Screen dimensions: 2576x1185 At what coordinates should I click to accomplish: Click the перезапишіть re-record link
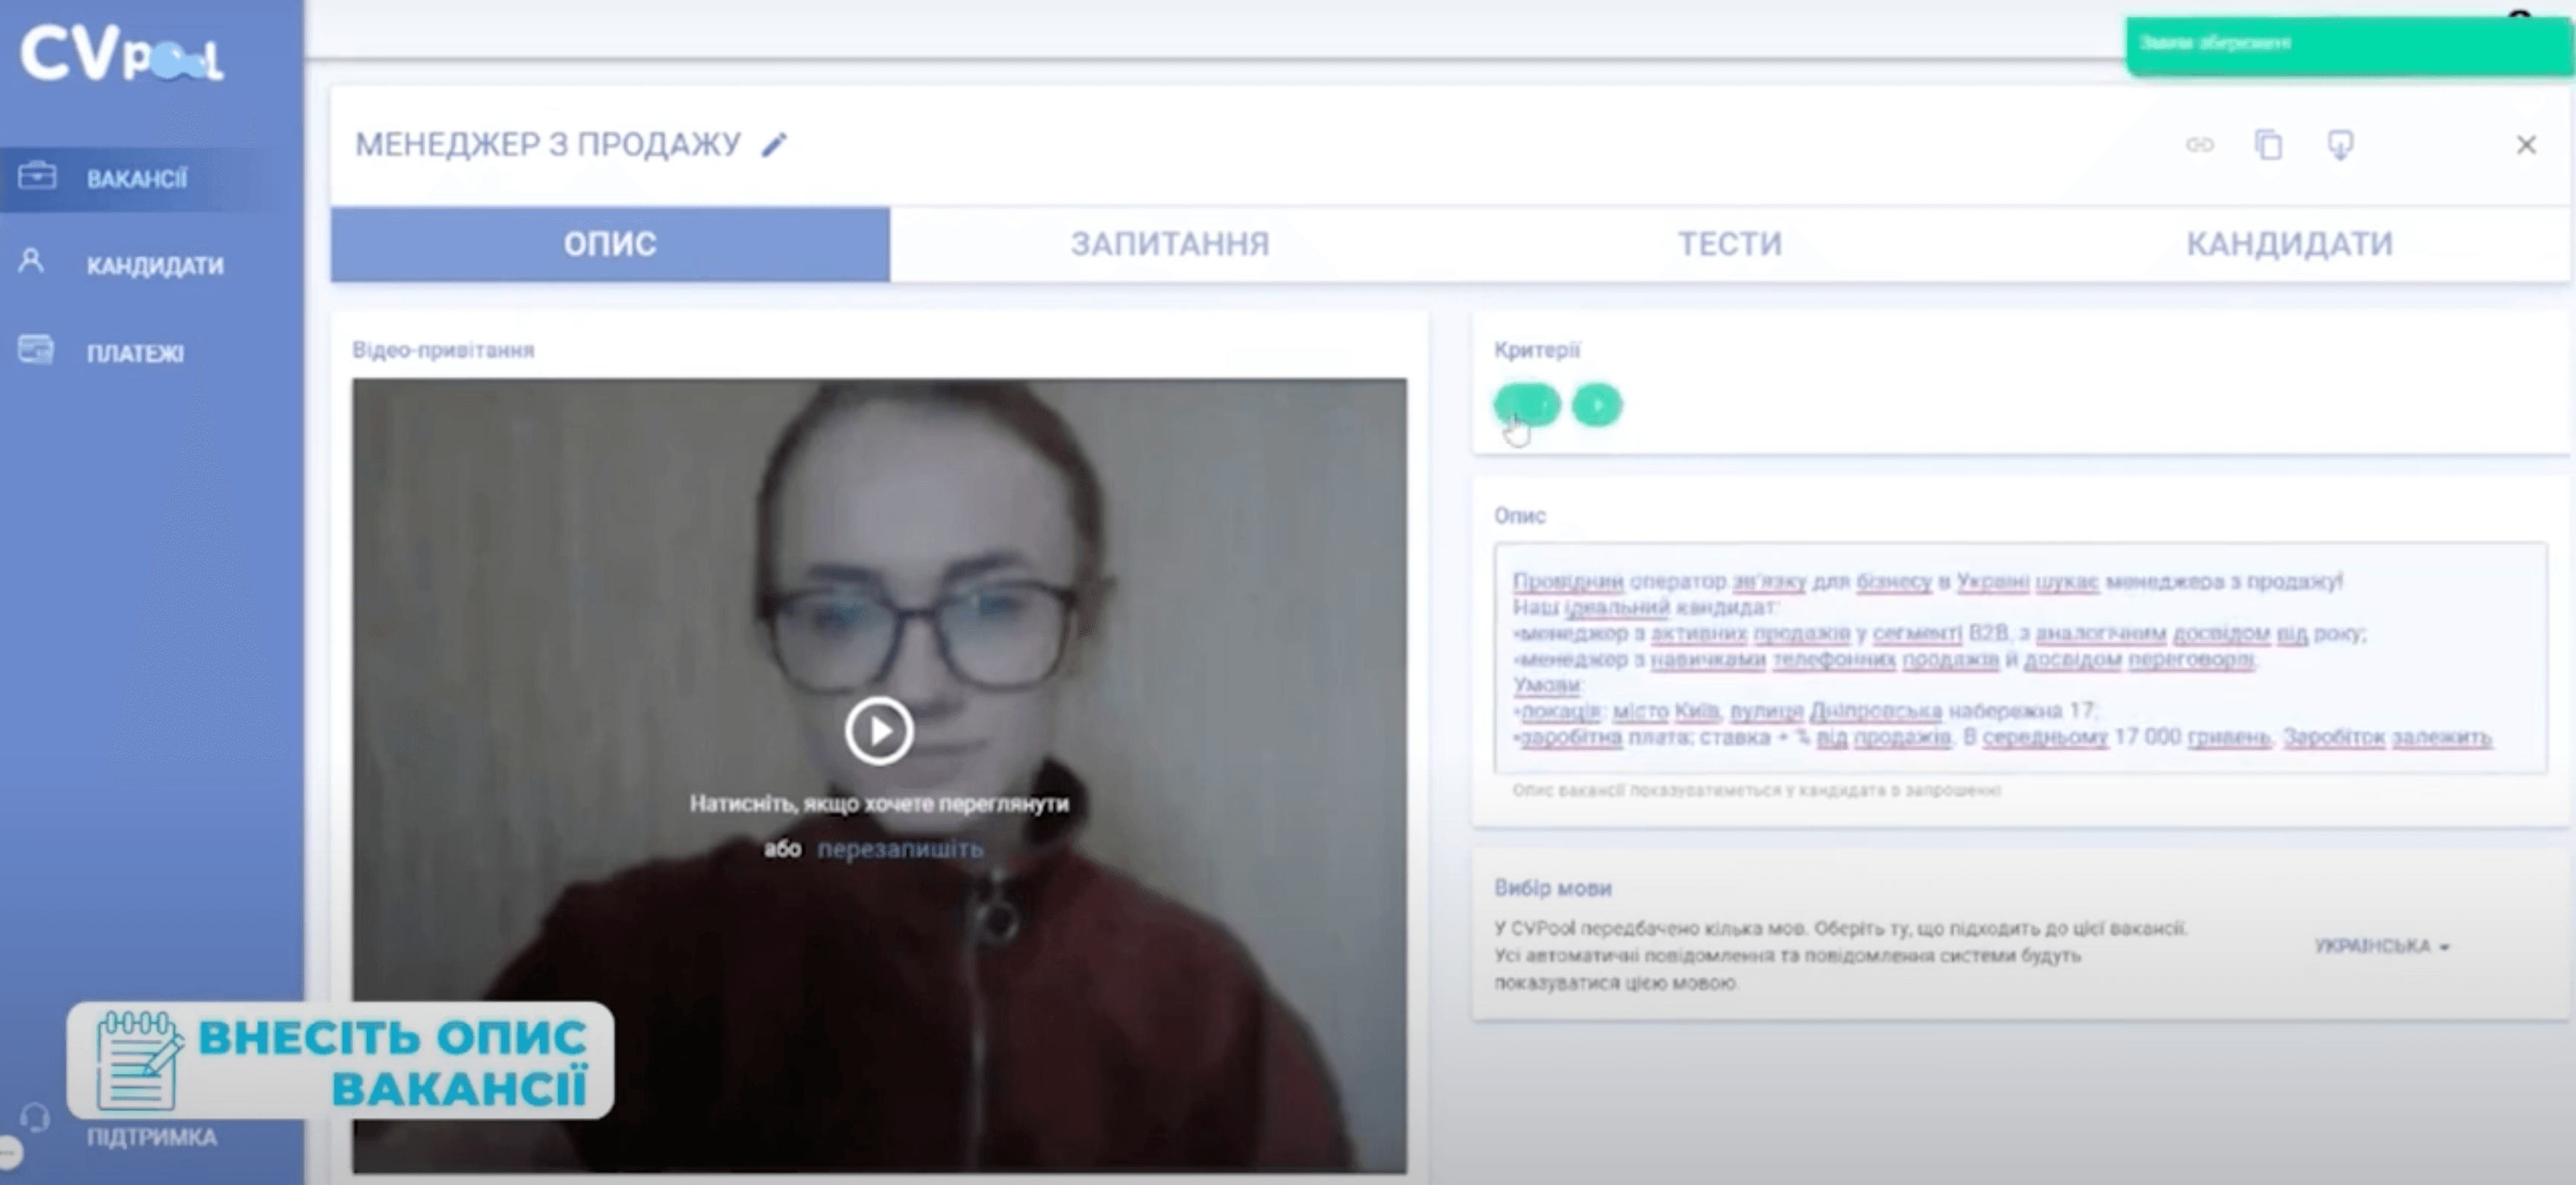[900, 849]
